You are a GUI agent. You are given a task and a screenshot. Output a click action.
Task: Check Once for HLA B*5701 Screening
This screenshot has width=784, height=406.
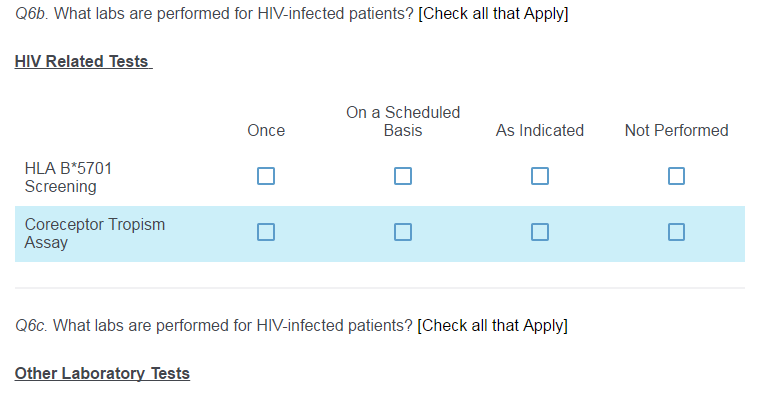pos(266,176)
